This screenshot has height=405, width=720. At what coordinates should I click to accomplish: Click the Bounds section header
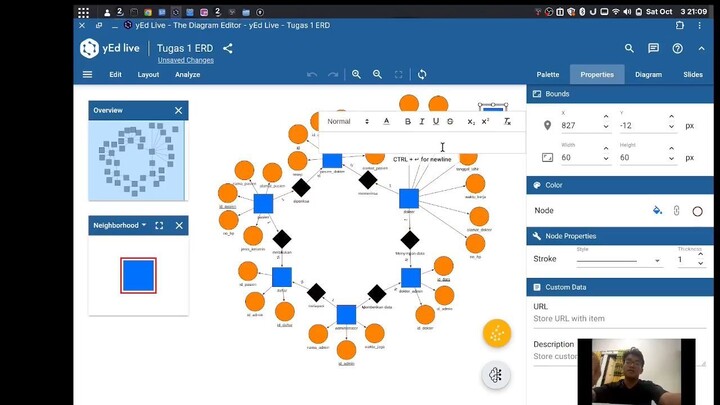click(620, 94)
